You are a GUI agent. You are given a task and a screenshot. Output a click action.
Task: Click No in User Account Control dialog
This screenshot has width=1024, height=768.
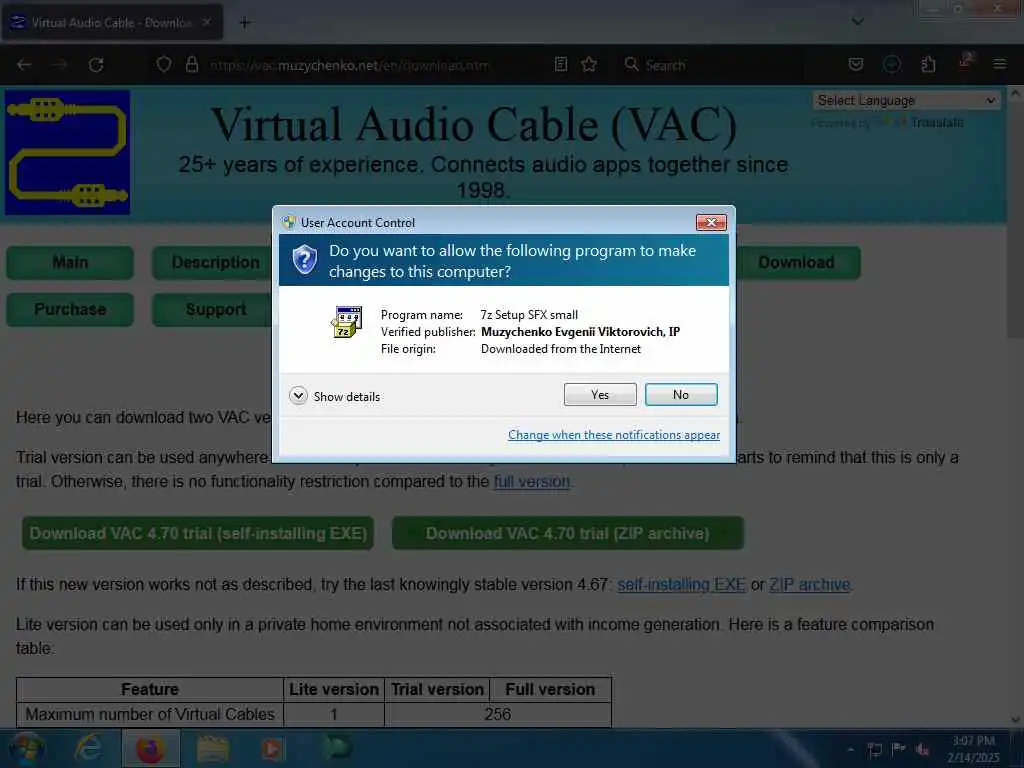680,394
